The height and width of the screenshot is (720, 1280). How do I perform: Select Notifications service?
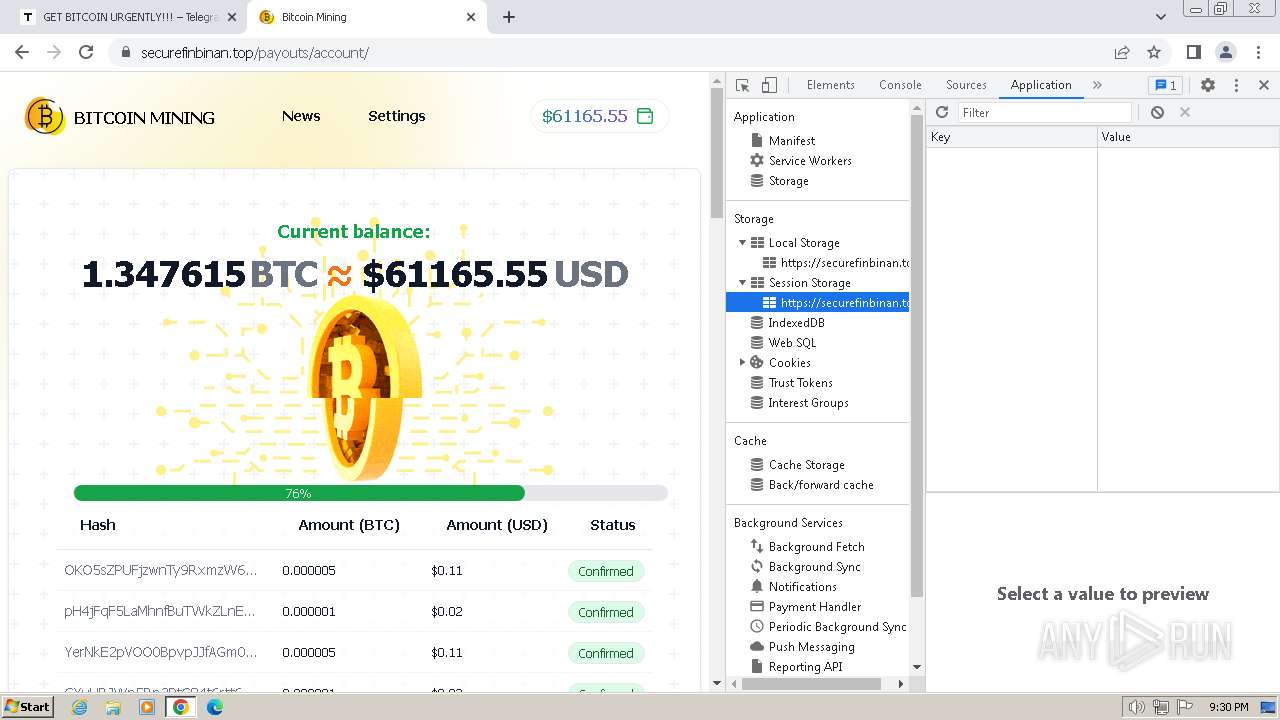click(x=802, y=587)
